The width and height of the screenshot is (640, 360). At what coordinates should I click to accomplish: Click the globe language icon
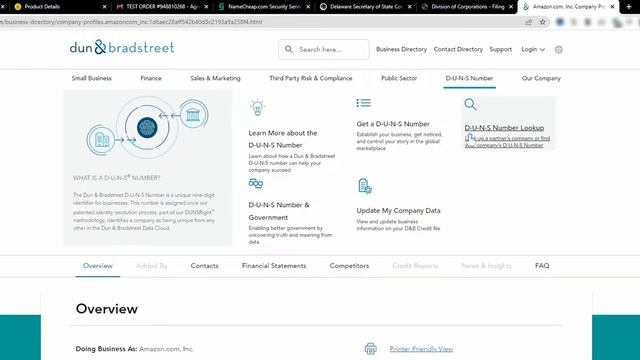tap(558, 50)
